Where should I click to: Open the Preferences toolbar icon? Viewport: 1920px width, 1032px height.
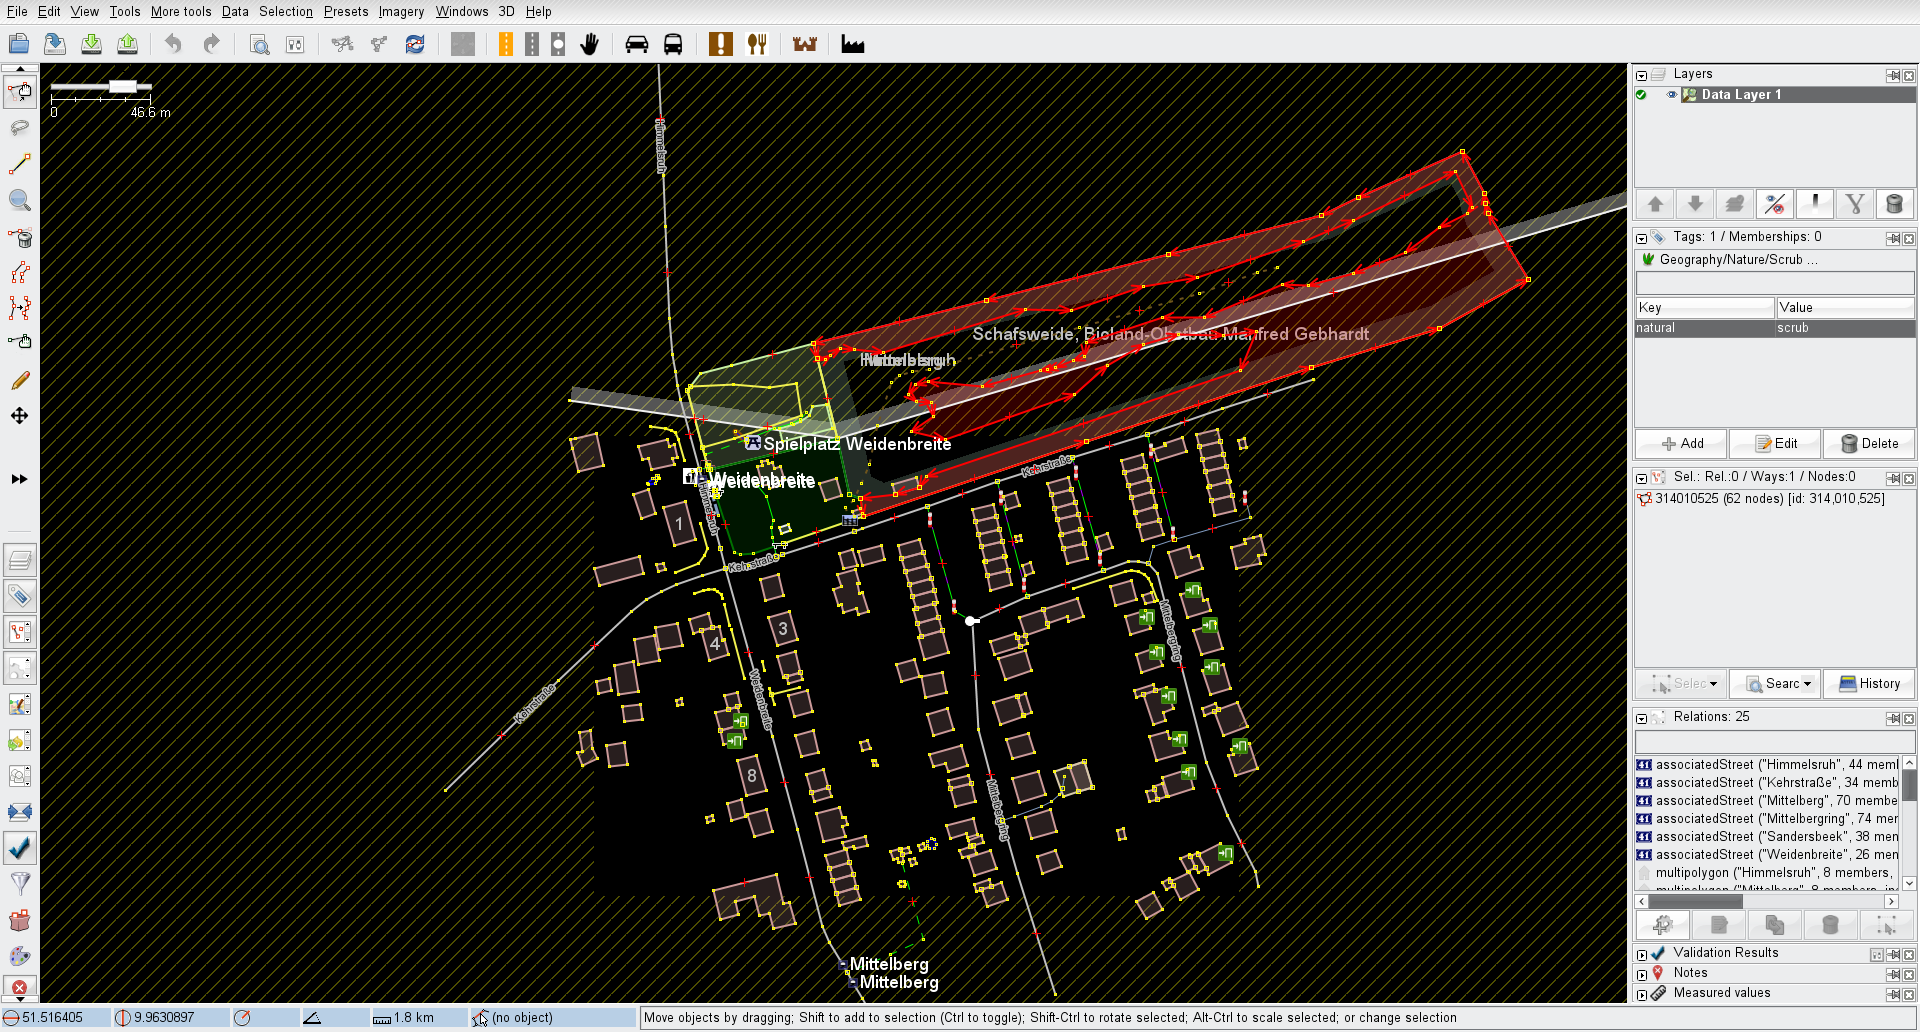(295, 44)
